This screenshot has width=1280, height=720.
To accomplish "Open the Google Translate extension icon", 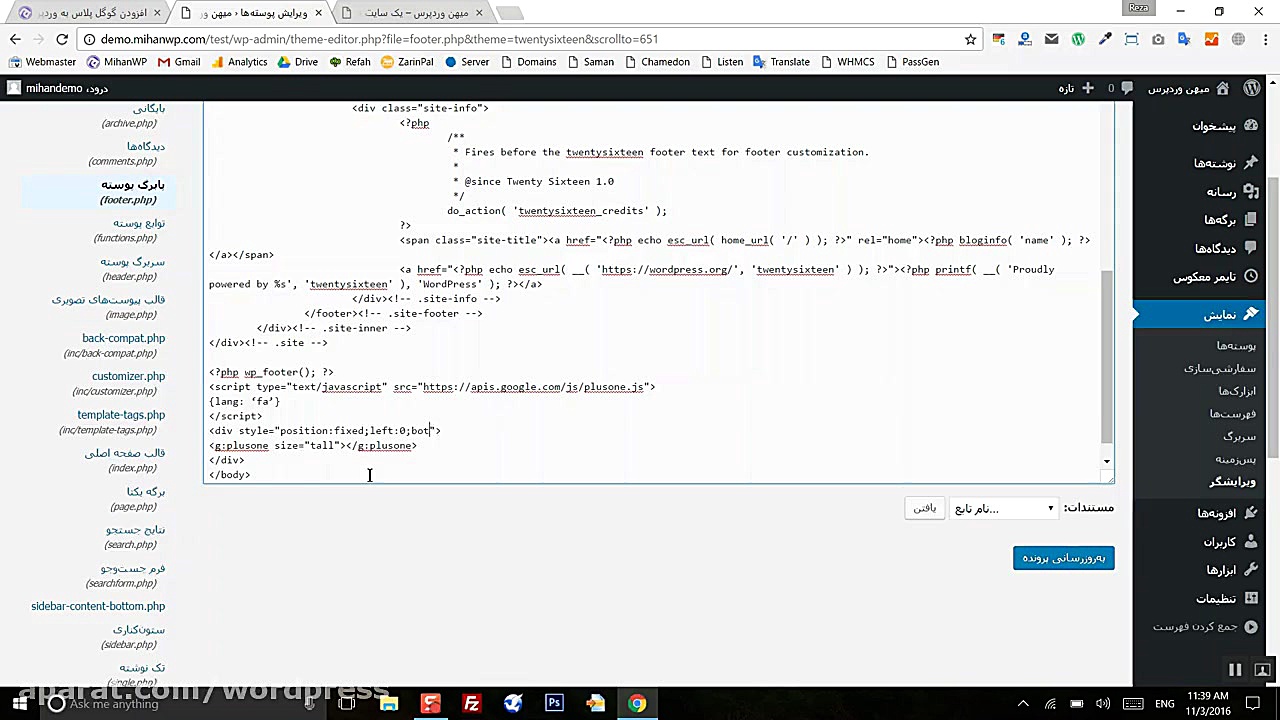I will coord(1185,39).
